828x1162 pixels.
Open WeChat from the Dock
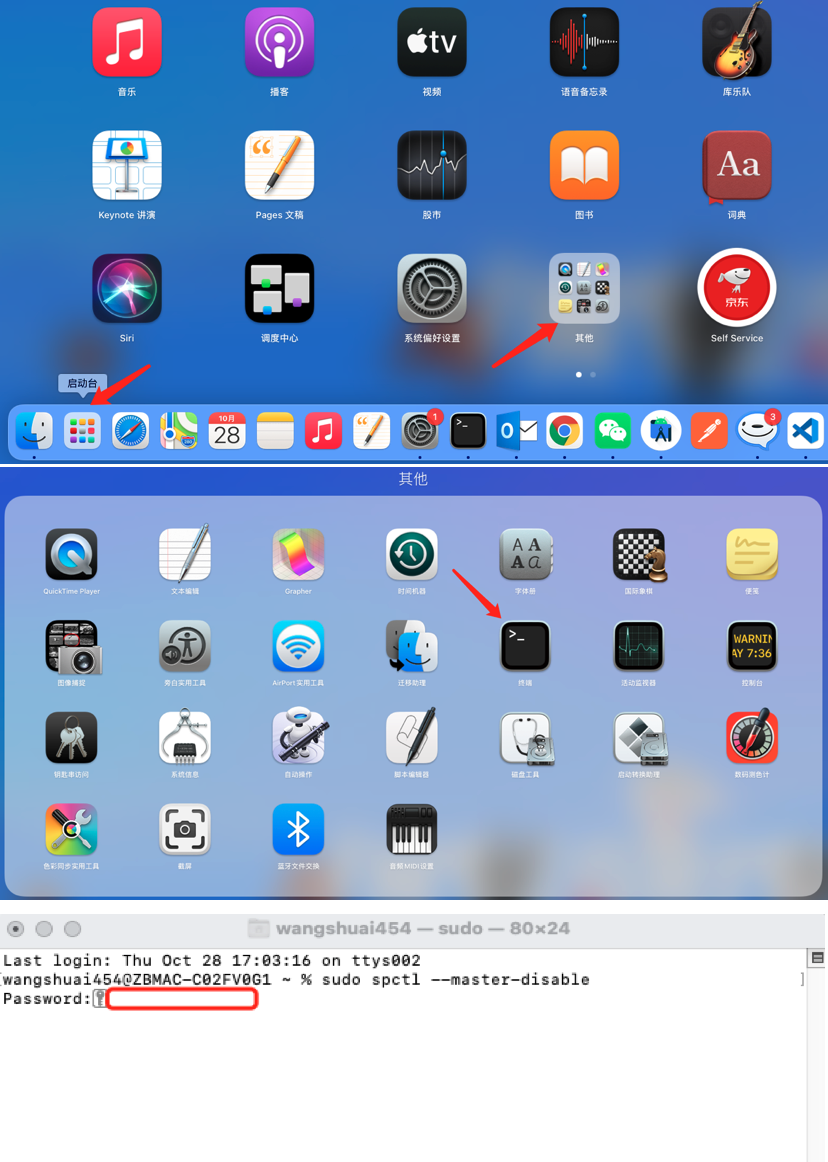pyautogui.click(x=612, y=431)
